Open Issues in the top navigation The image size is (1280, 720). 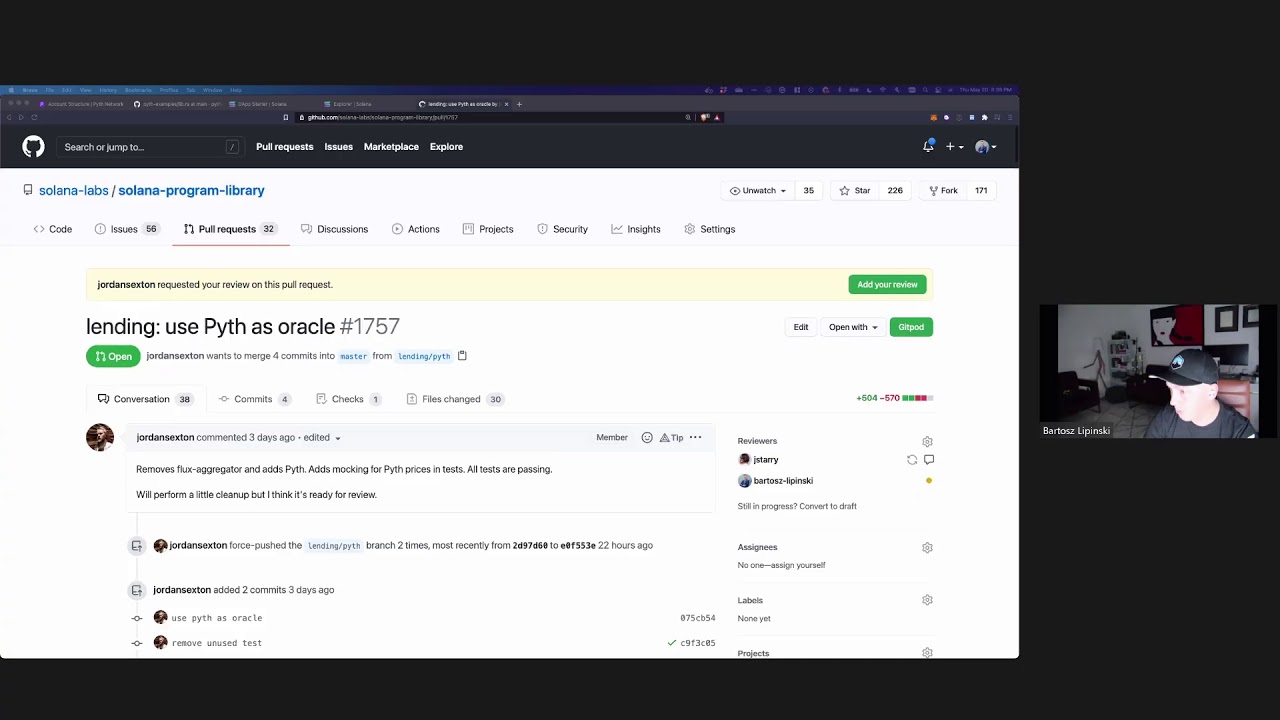[338, 147]
